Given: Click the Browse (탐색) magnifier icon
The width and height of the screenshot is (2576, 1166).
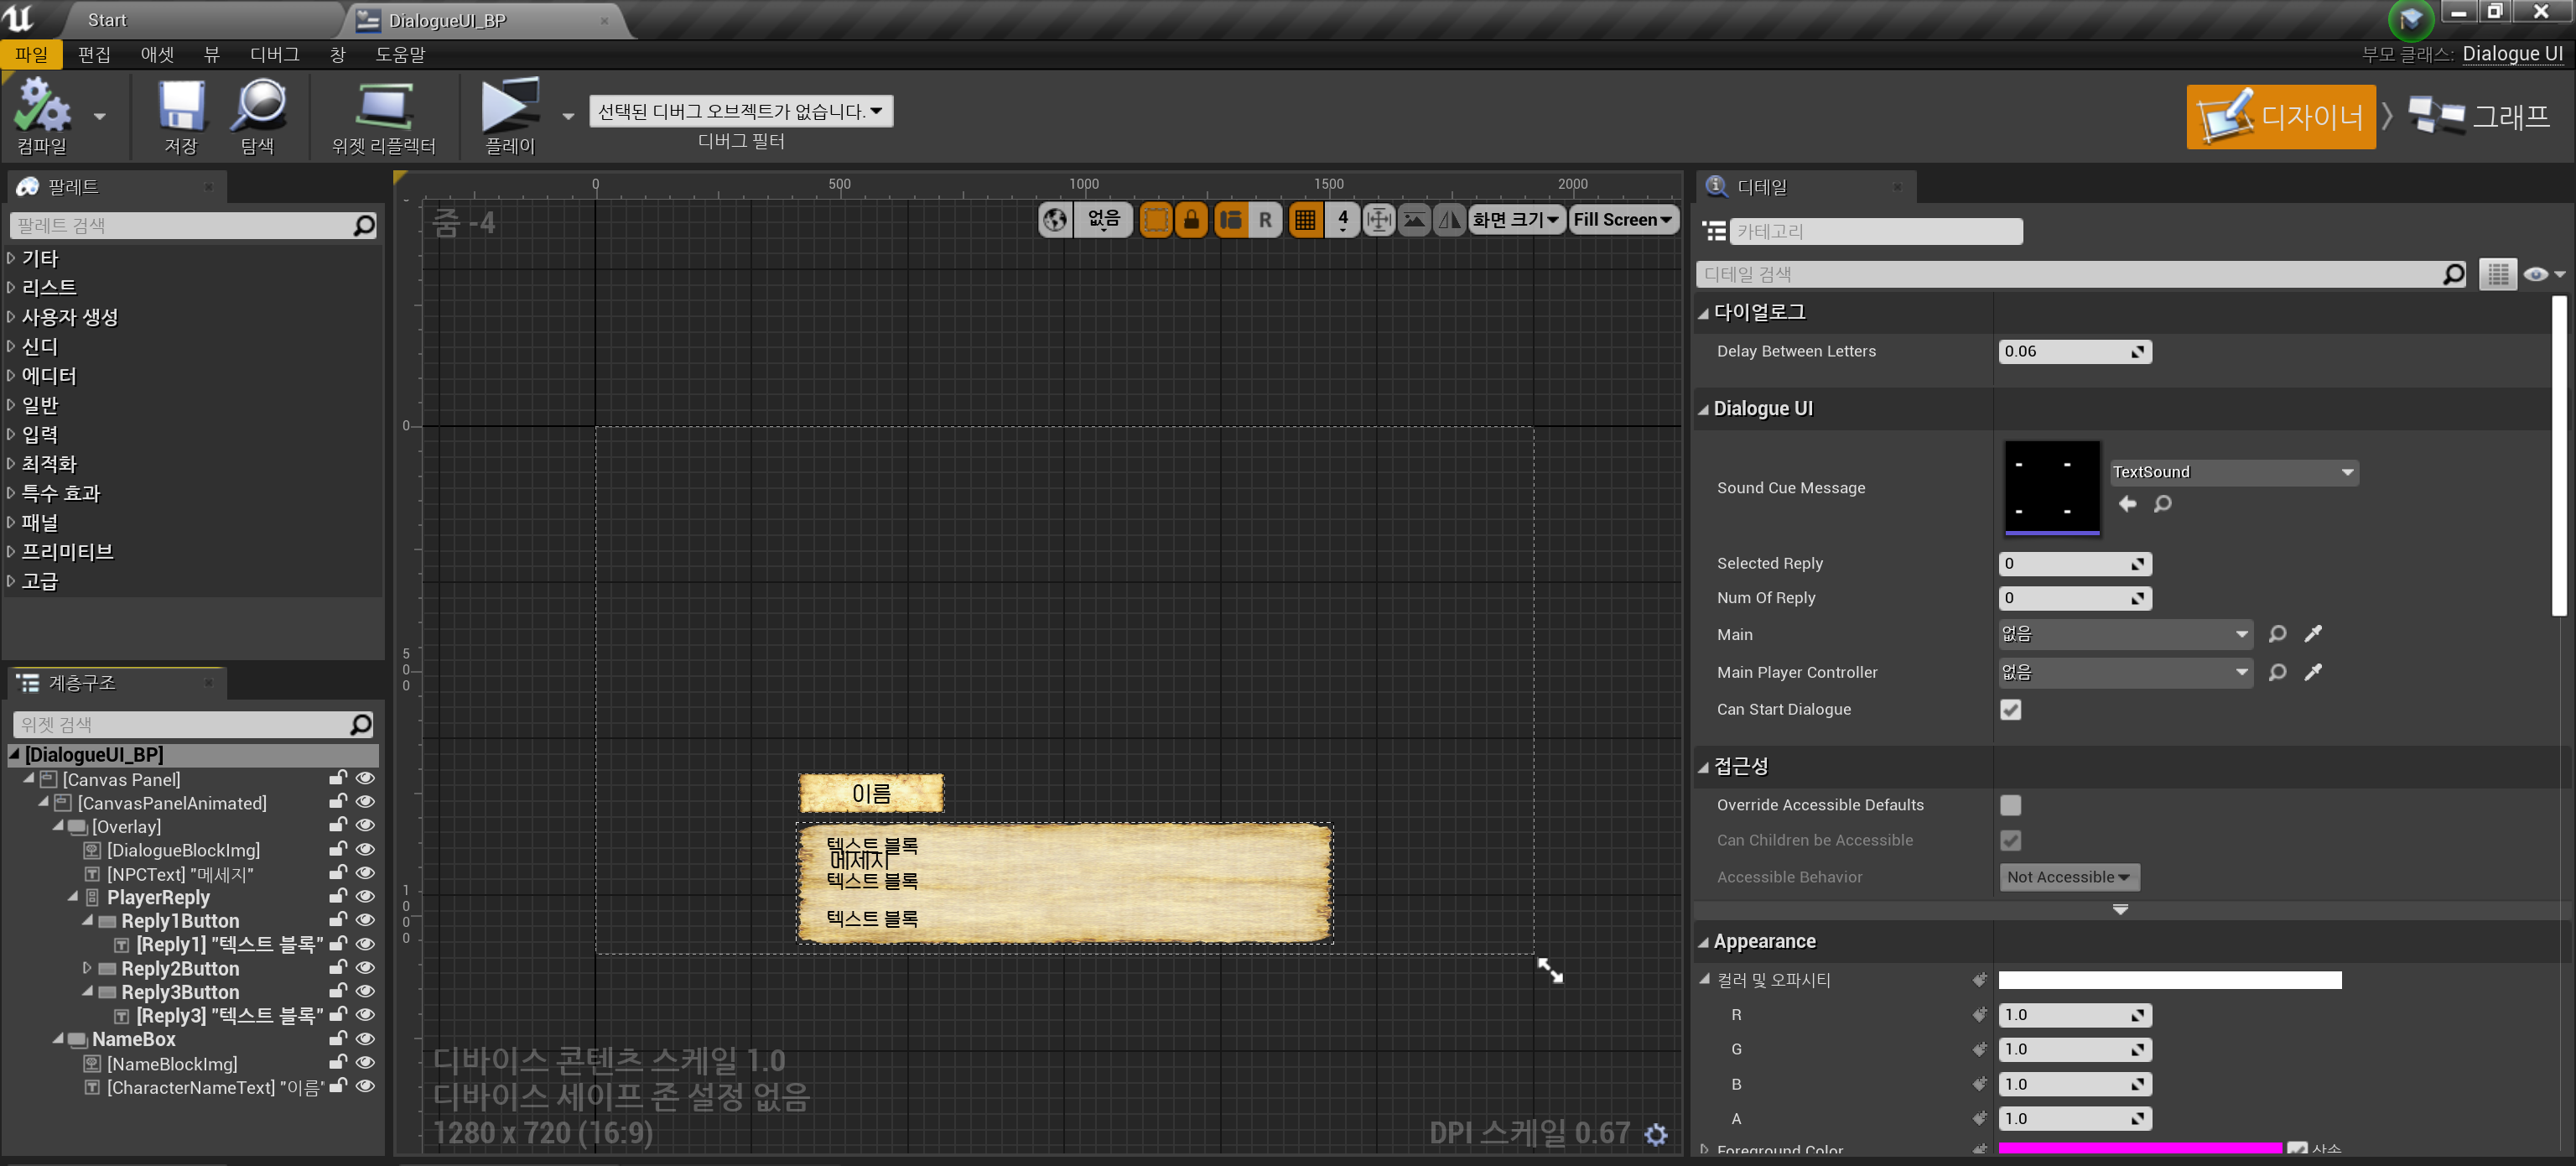Looking at the screenshot, I should tap(257, 106).
